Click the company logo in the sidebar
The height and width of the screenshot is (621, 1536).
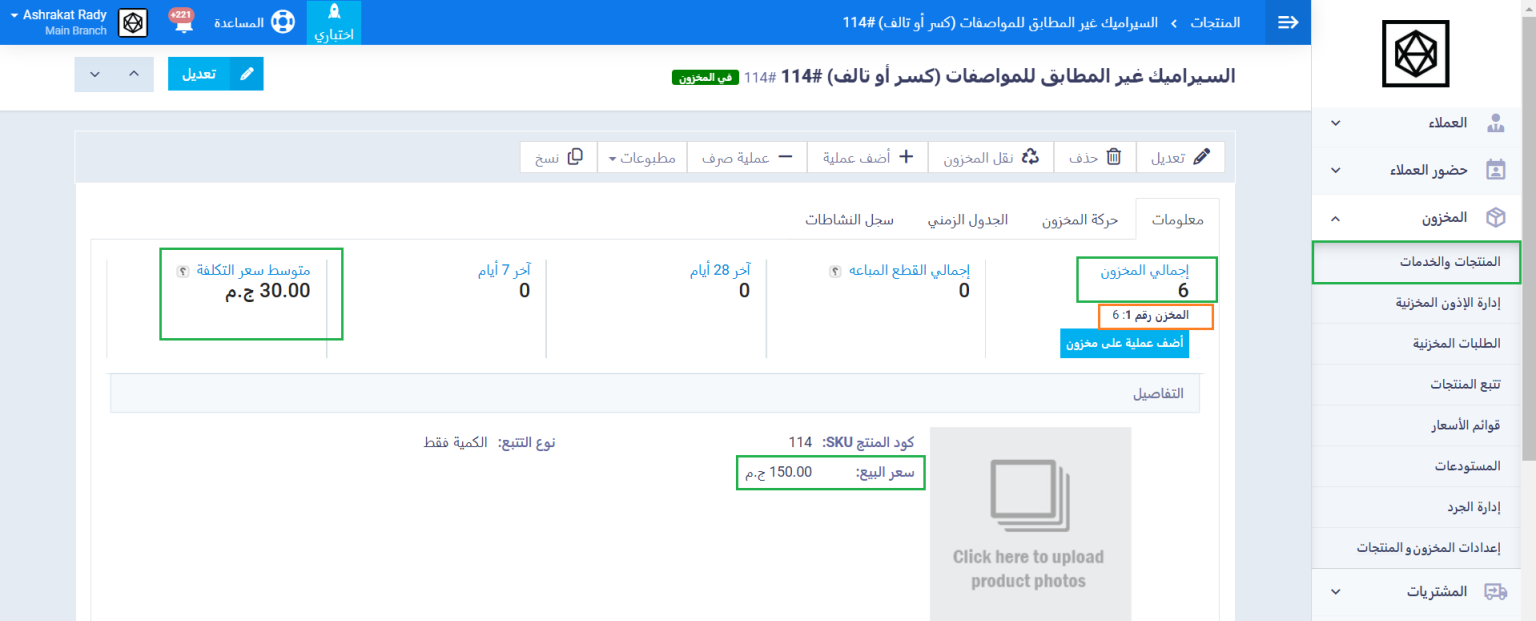(1414, 54)
